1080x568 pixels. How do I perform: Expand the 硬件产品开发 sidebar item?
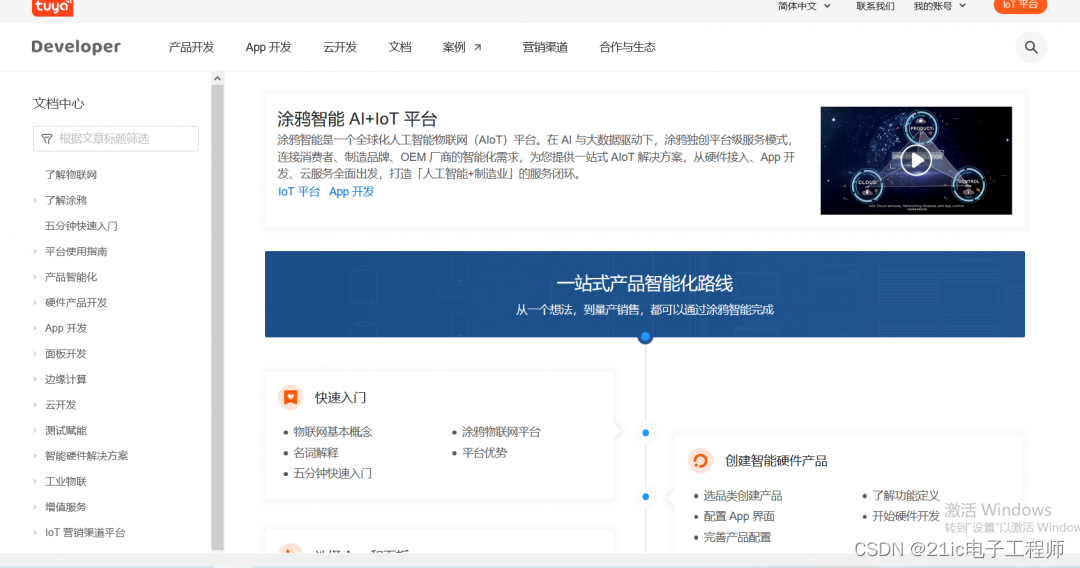(x=35, y=302)
